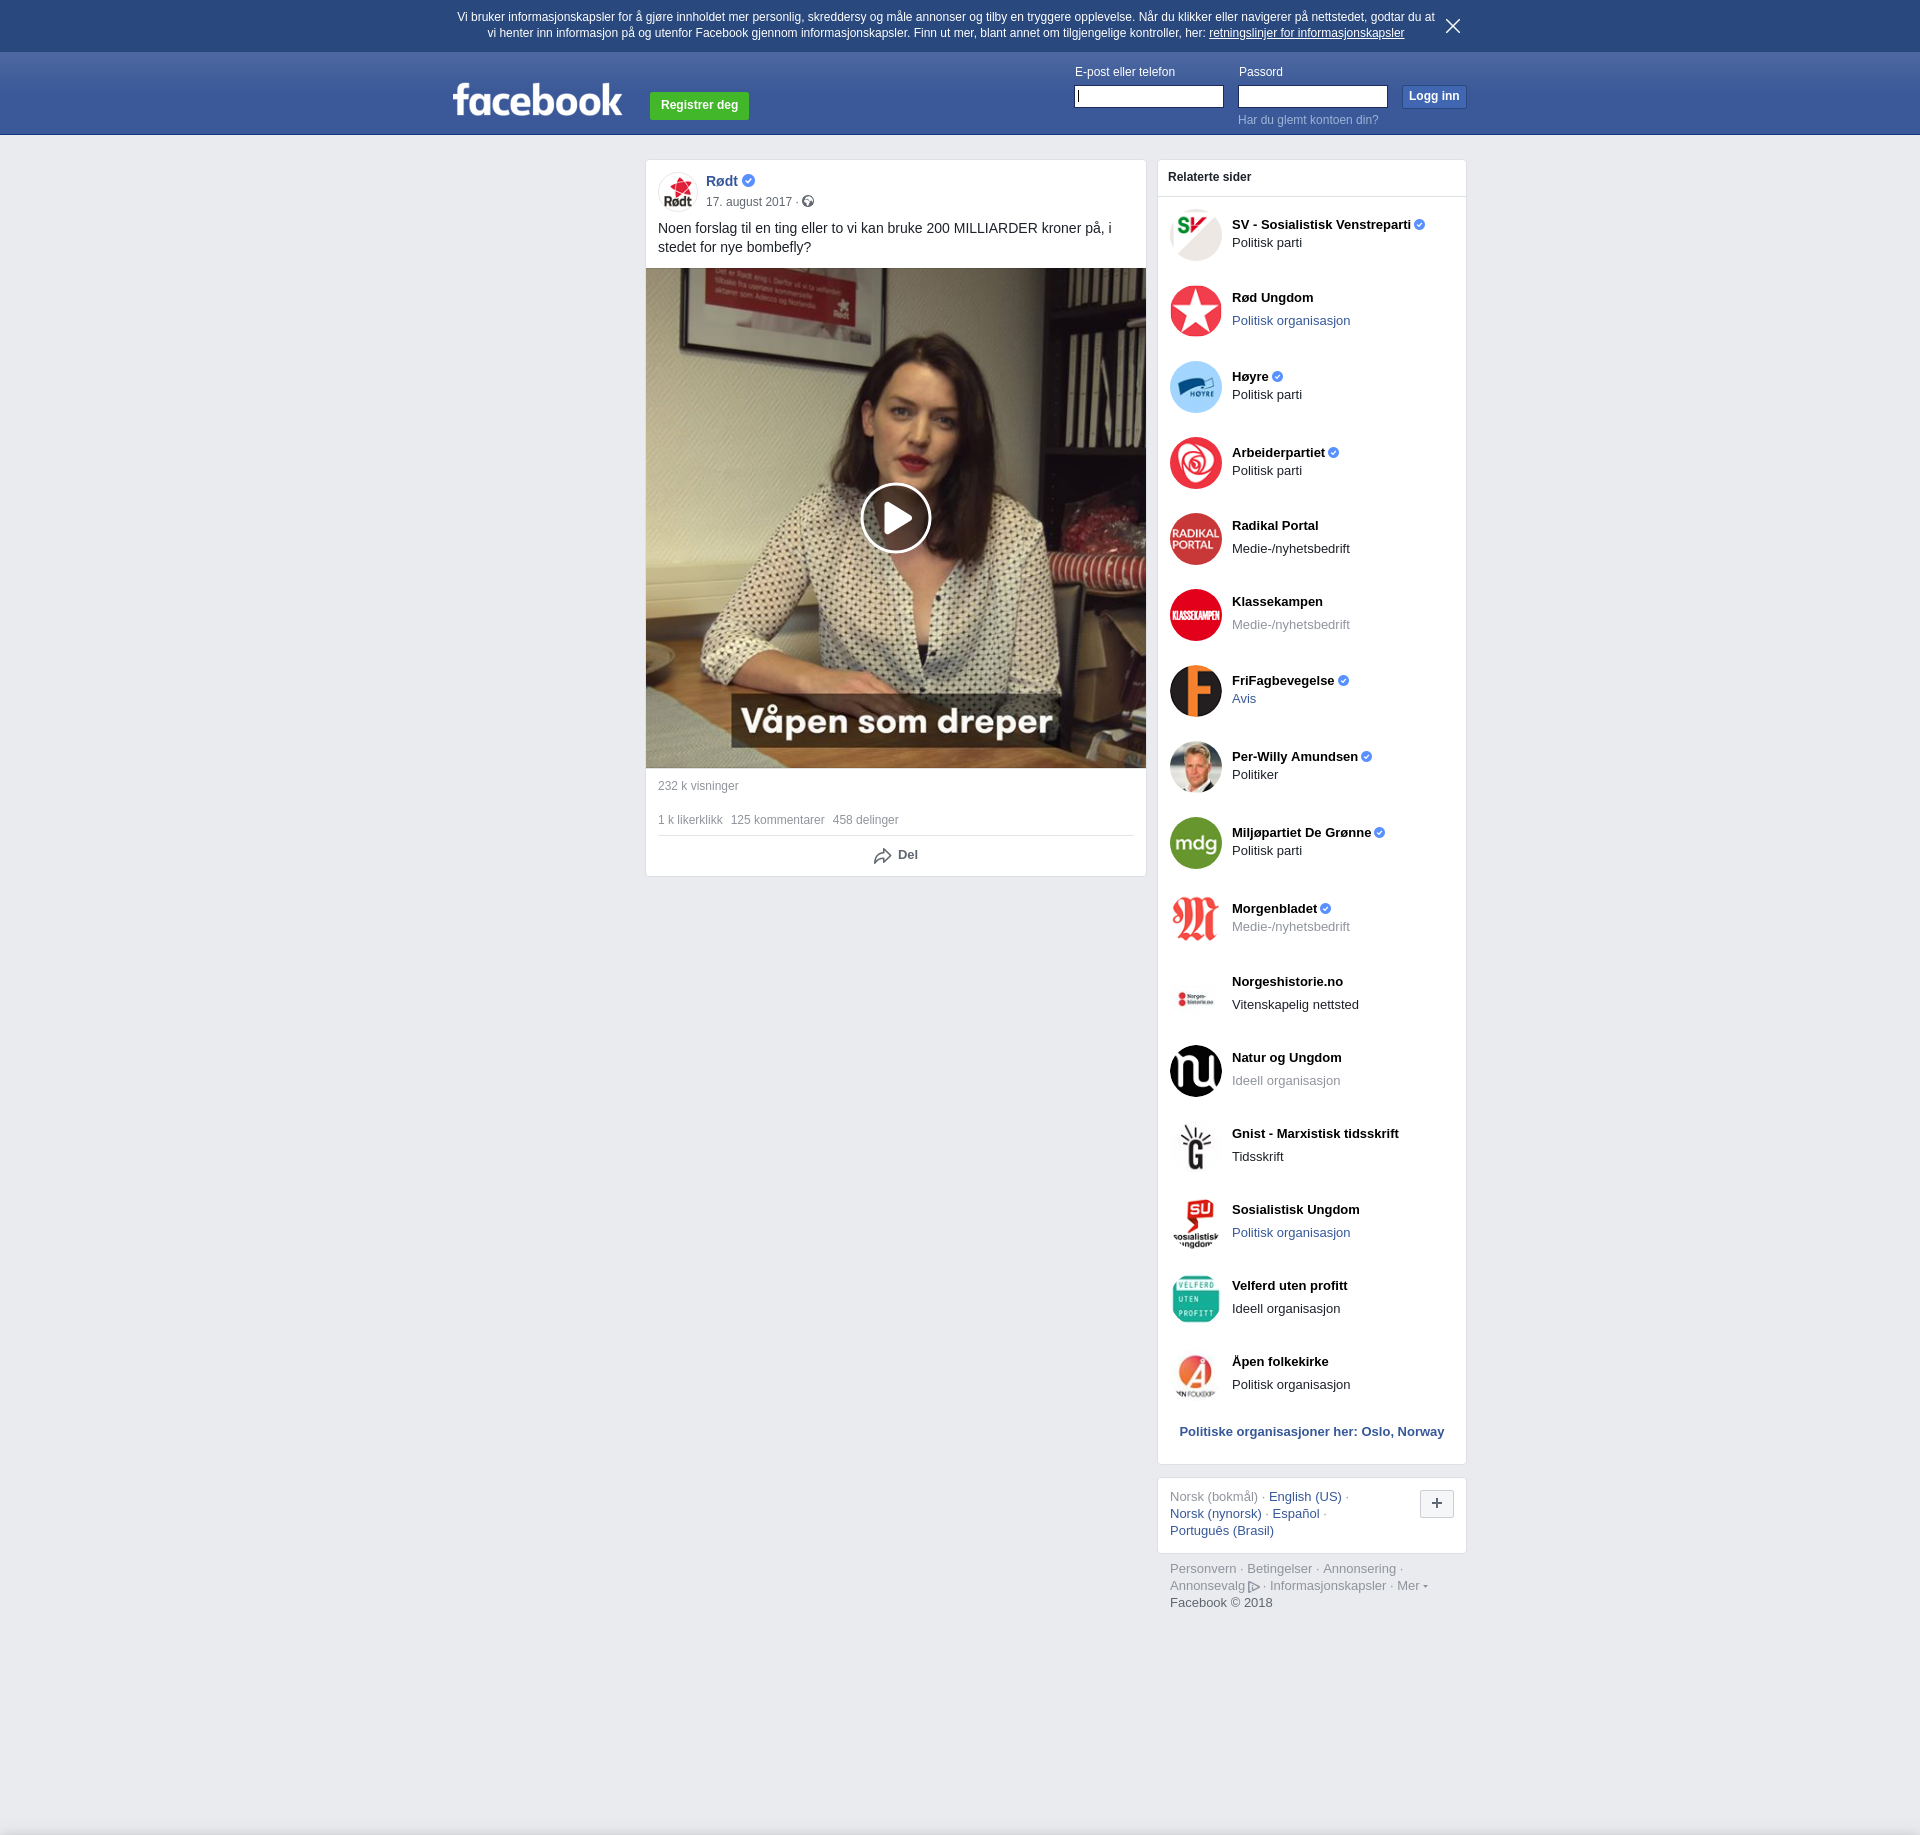Click the Rødt page profile picture
1920x1835 pixels.
click(678, 191)
